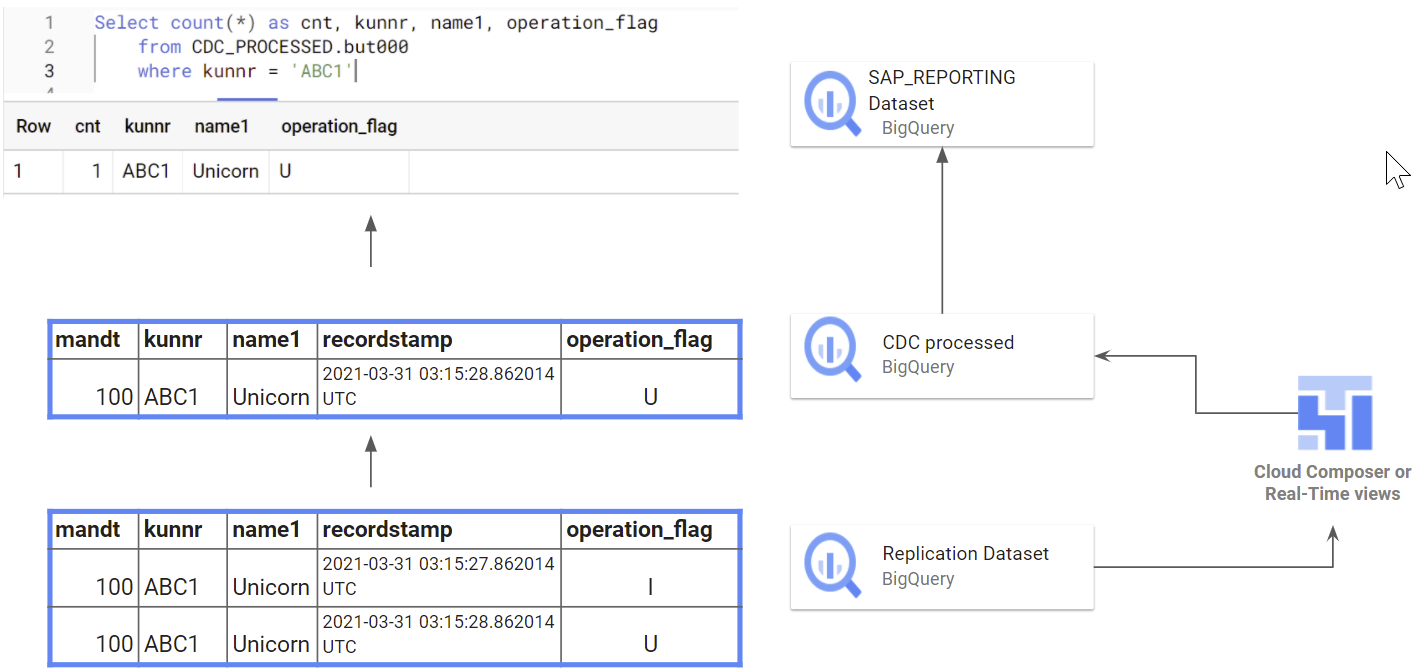This screenshot has height=671, width=1416.
Task: Open the CDC processed dataset card
Action: point(941,356)
